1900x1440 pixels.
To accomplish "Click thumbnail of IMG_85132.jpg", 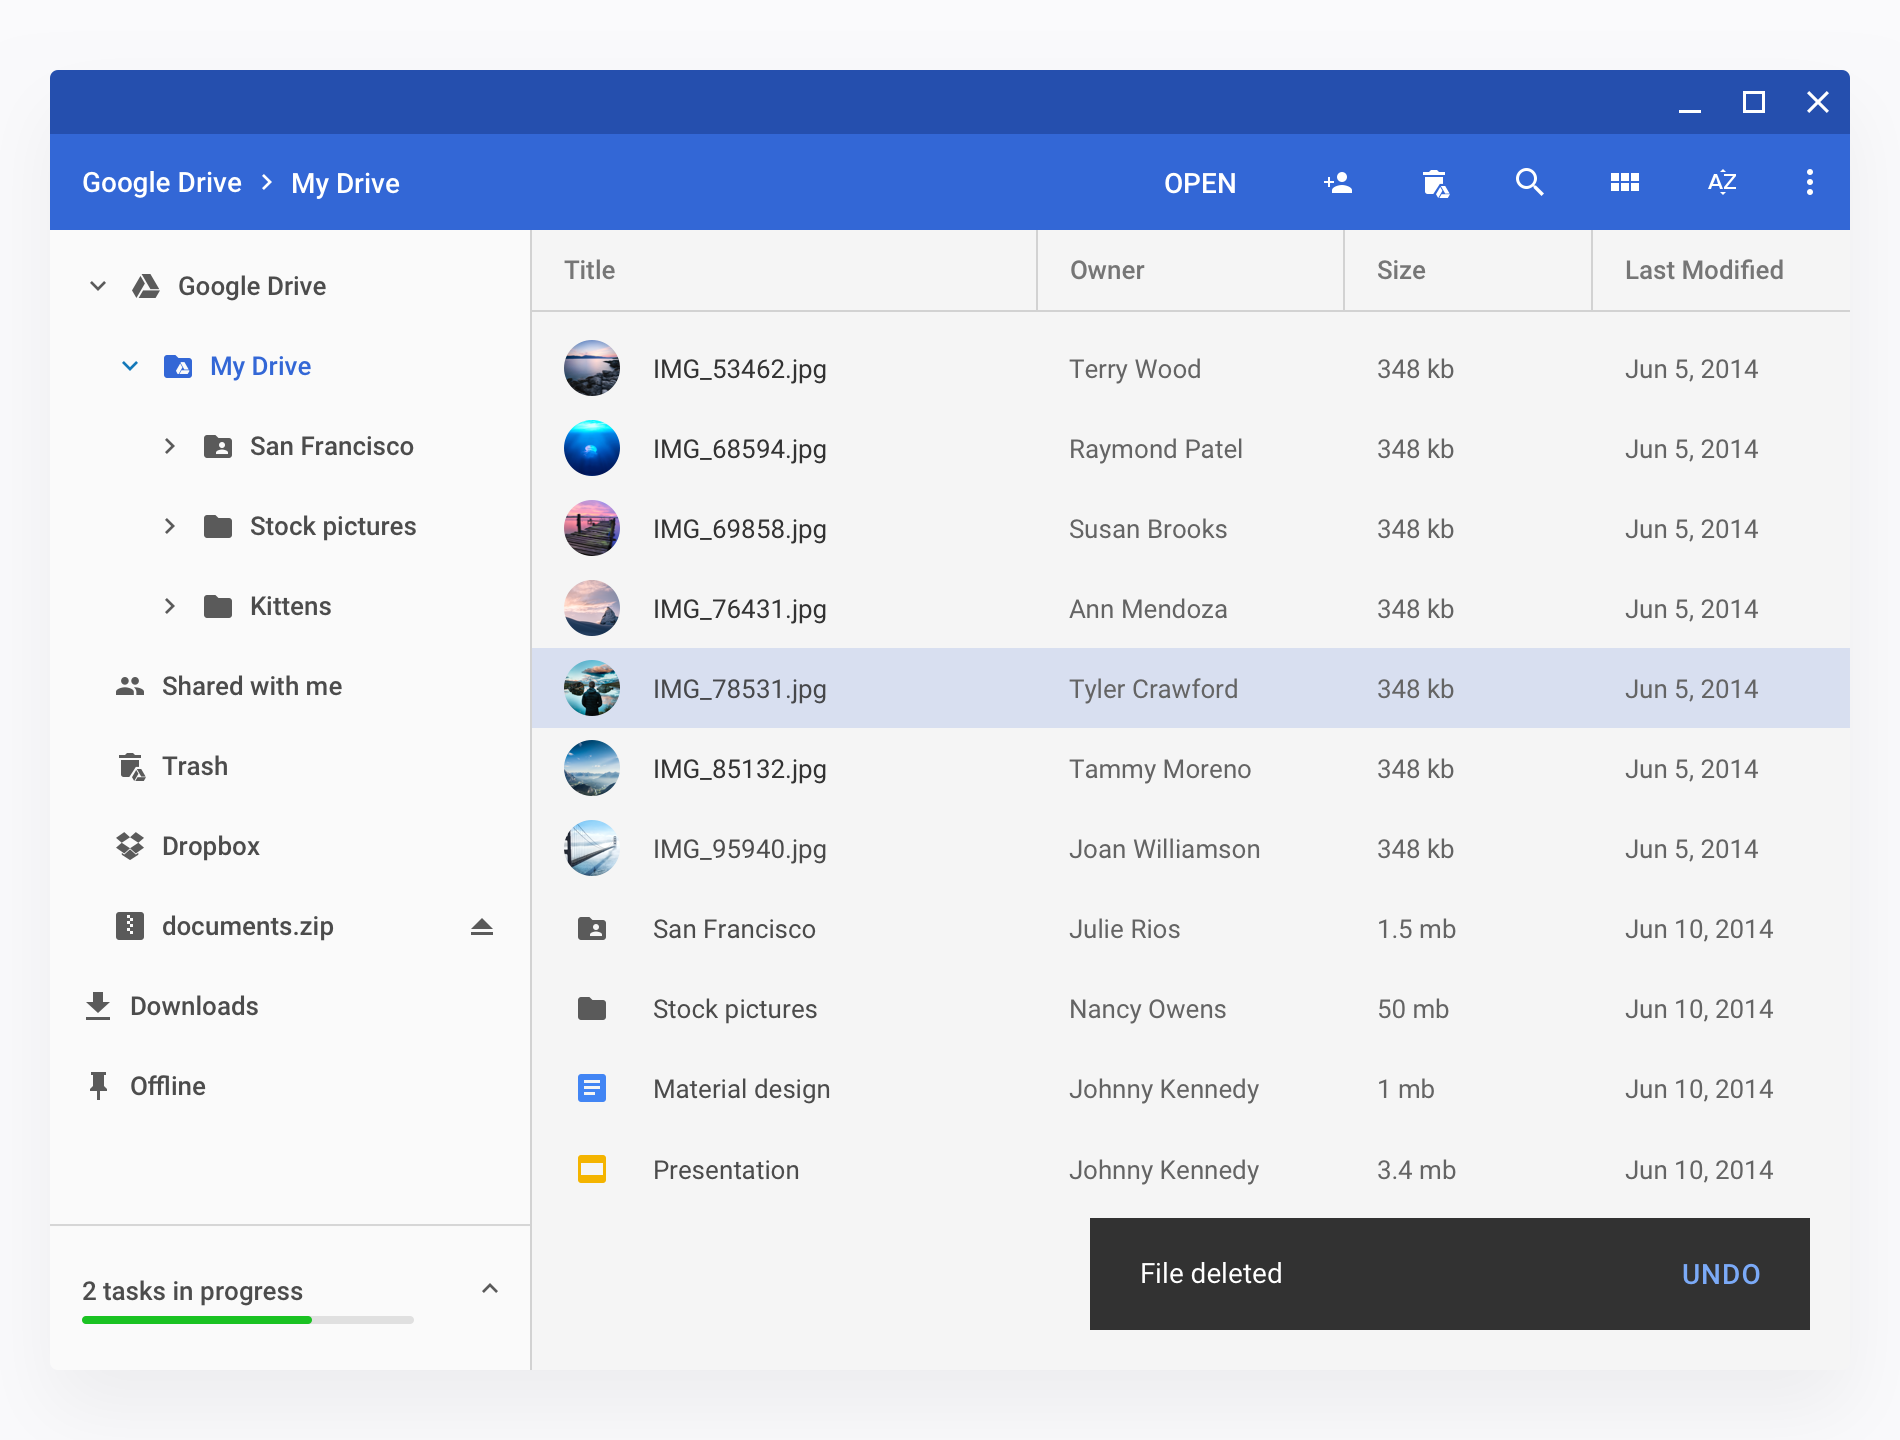I will coord(592,768).
